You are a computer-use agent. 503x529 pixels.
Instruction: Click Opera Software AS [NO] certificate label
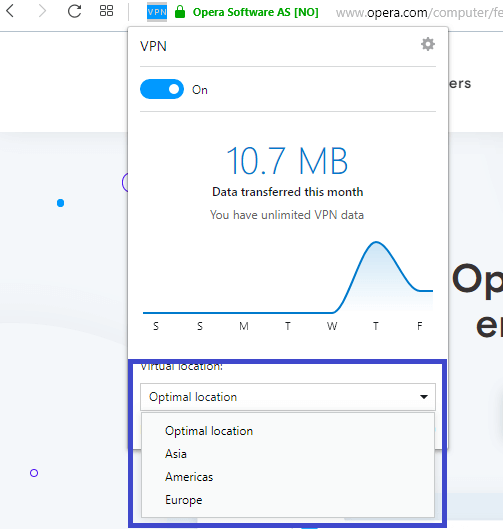[x=255, y=12]
